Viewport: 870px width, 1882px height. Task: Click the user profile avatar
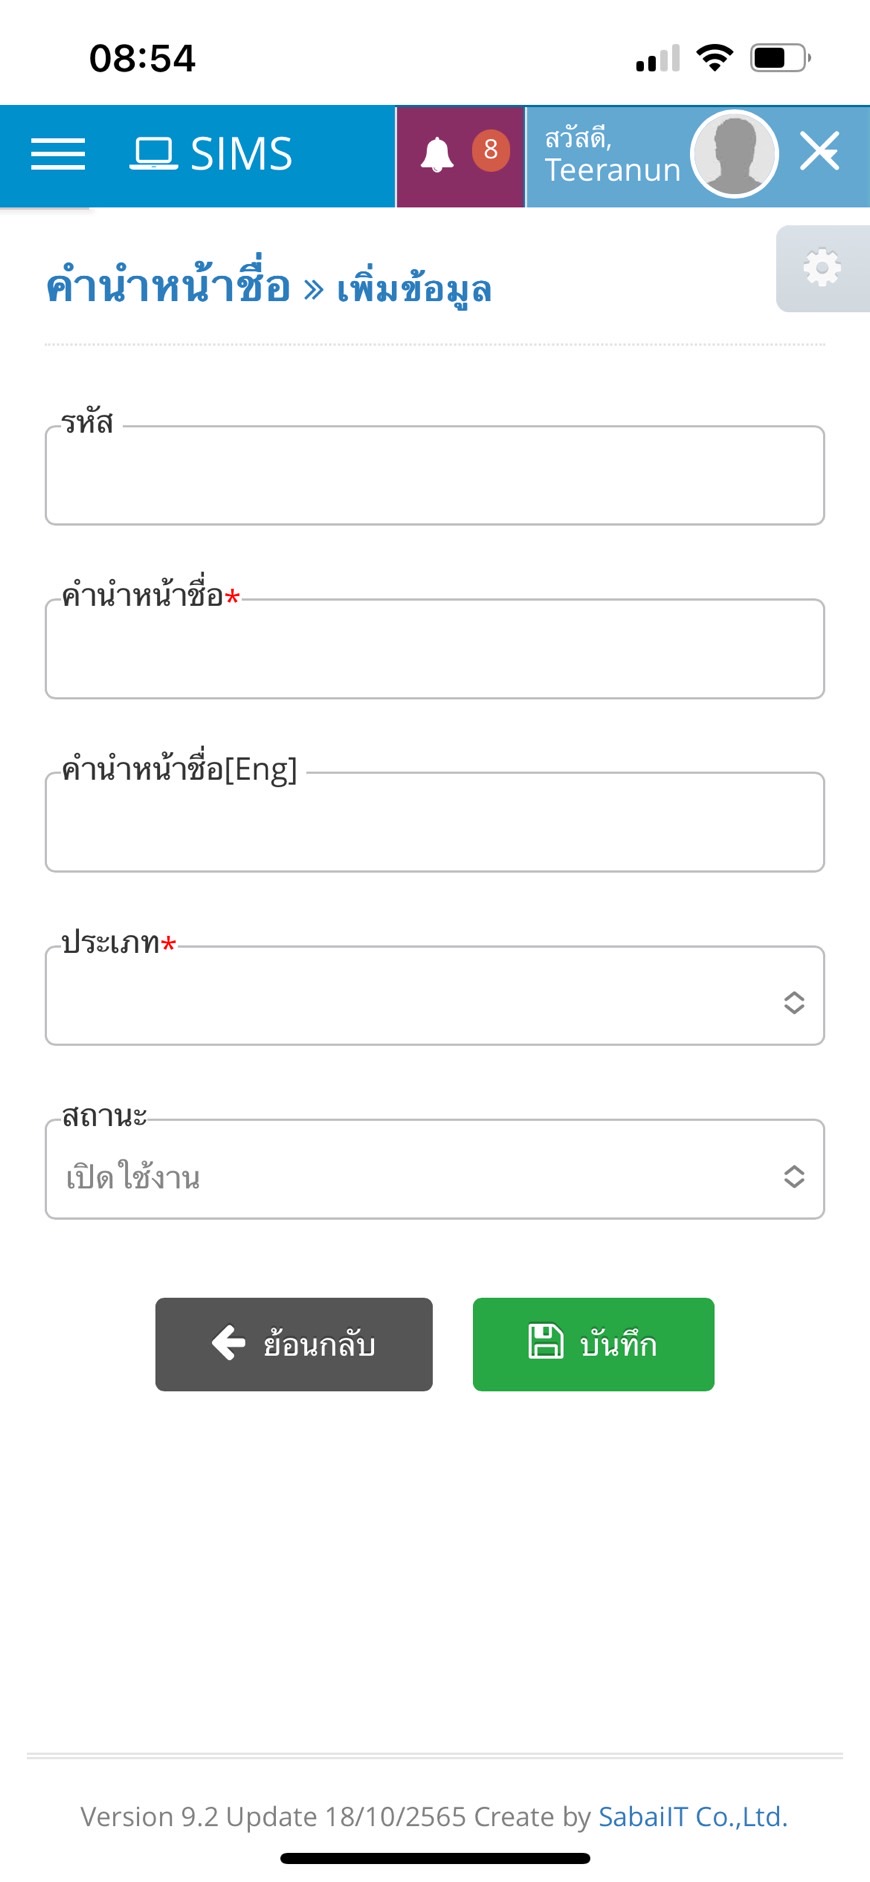click(735, 154)
